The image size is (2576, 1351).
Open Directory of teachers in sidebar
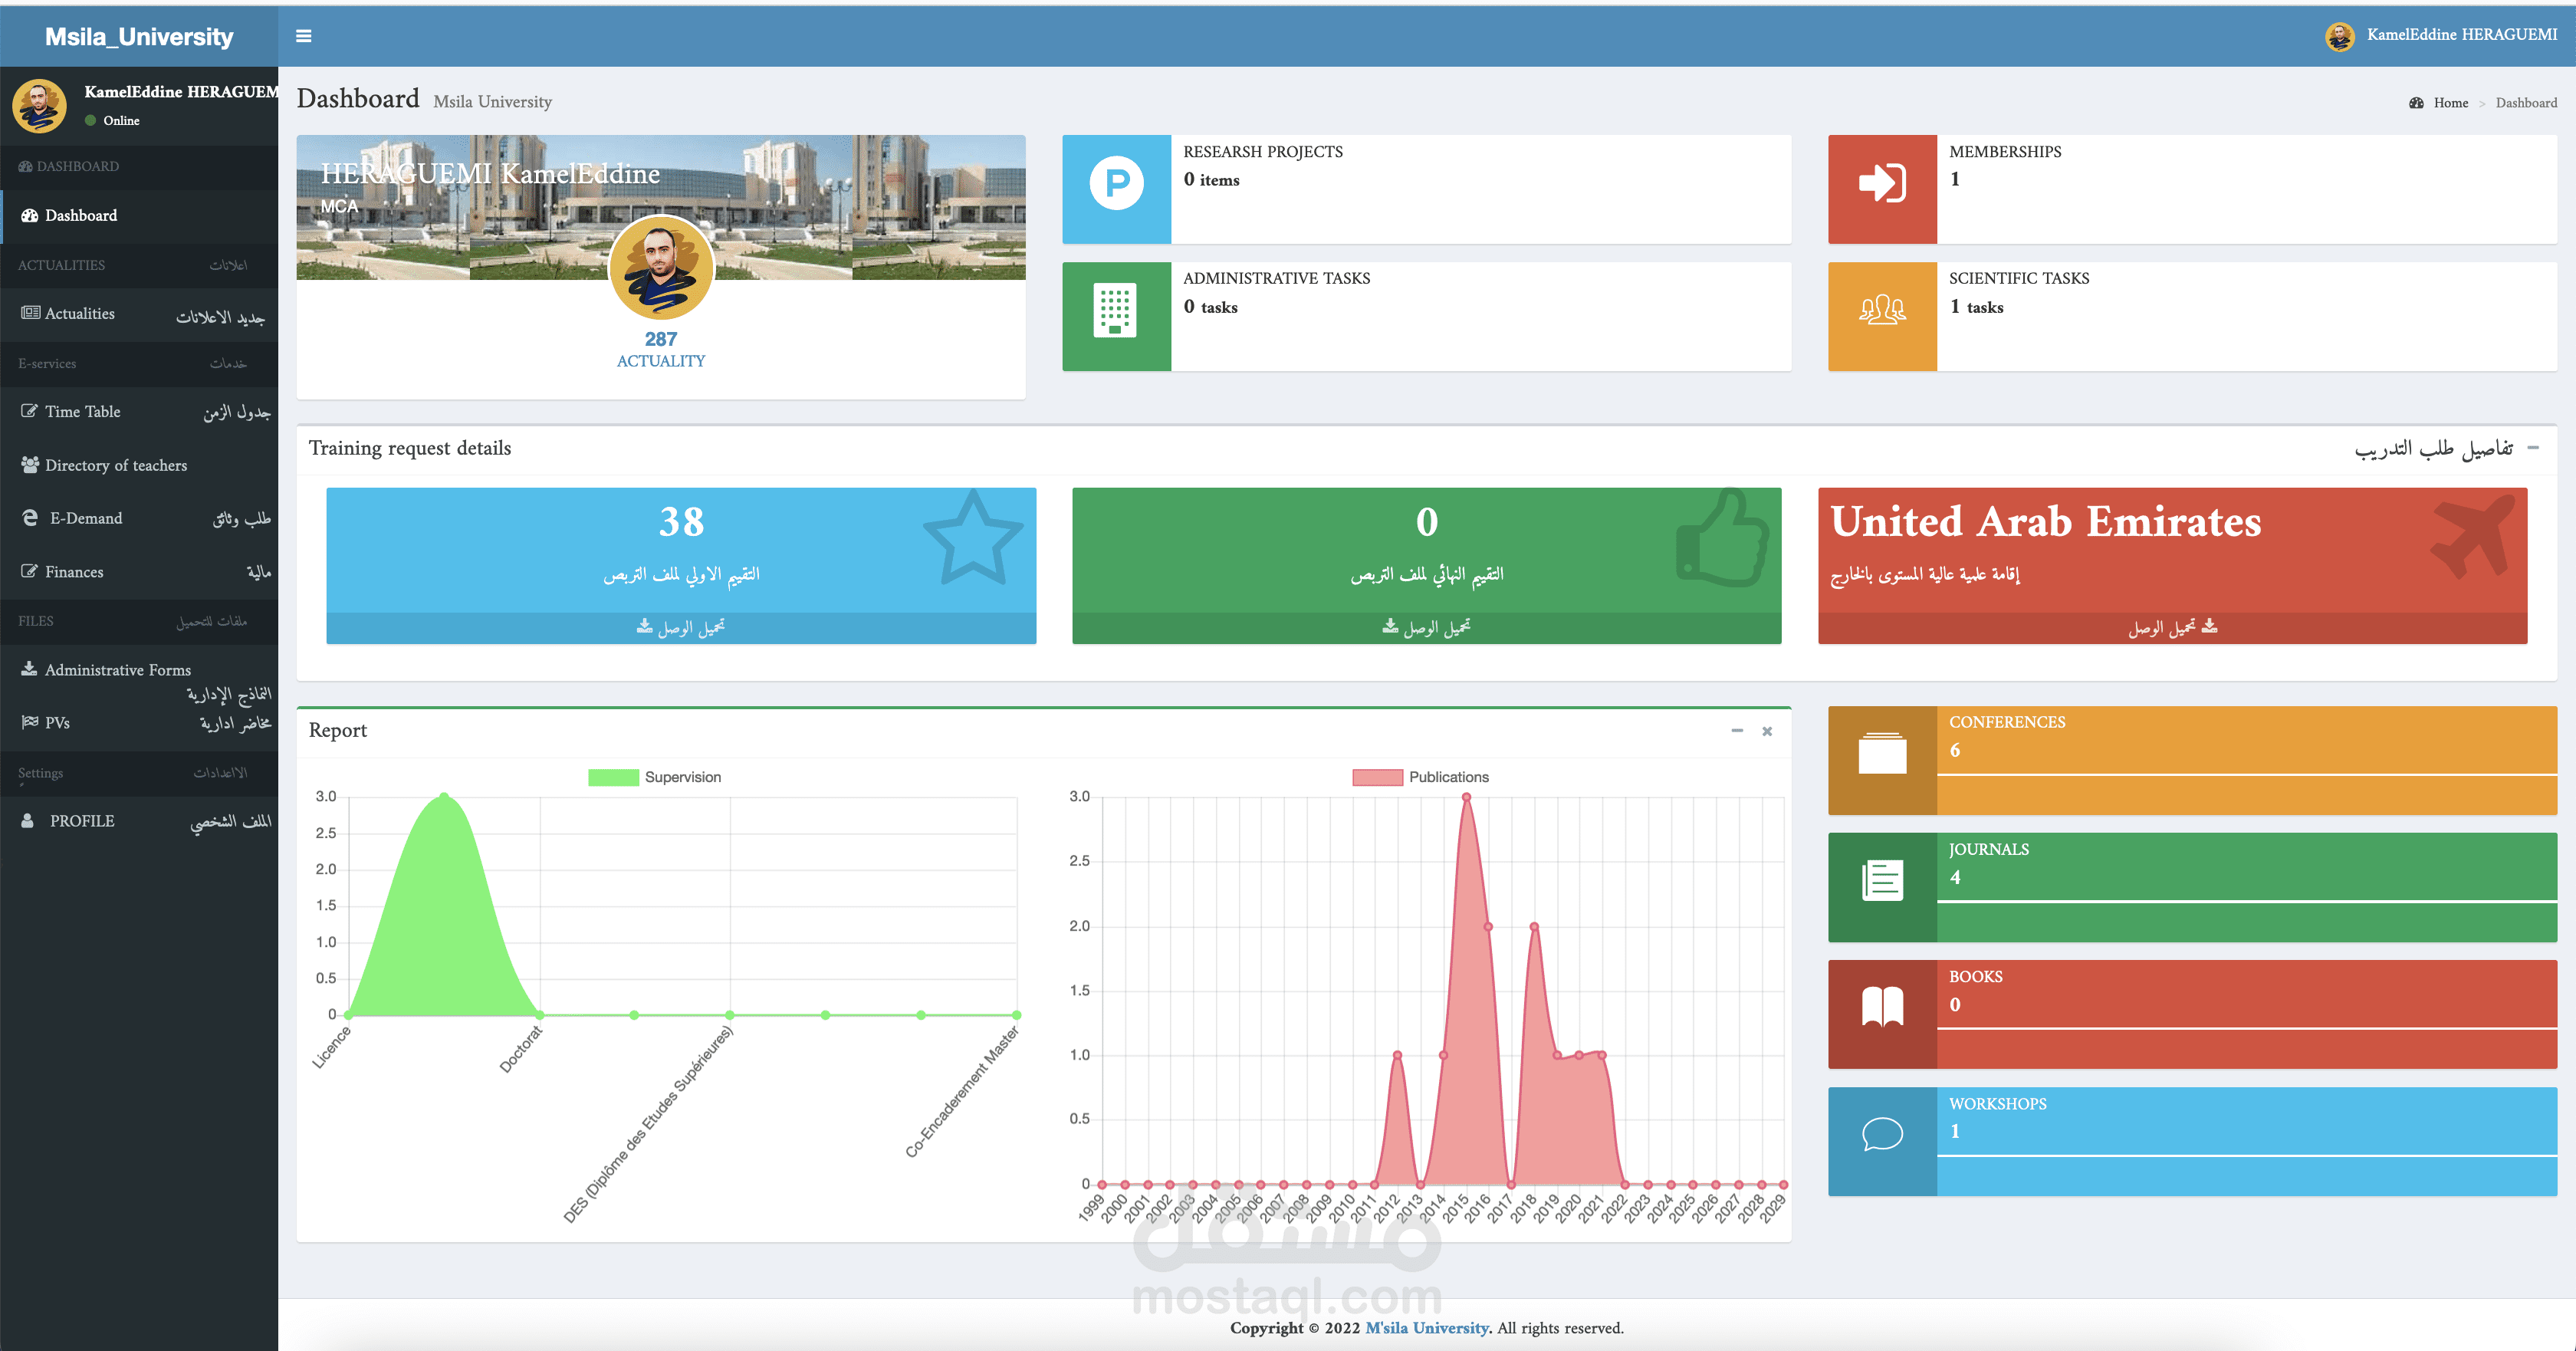[x=115, y=465]
